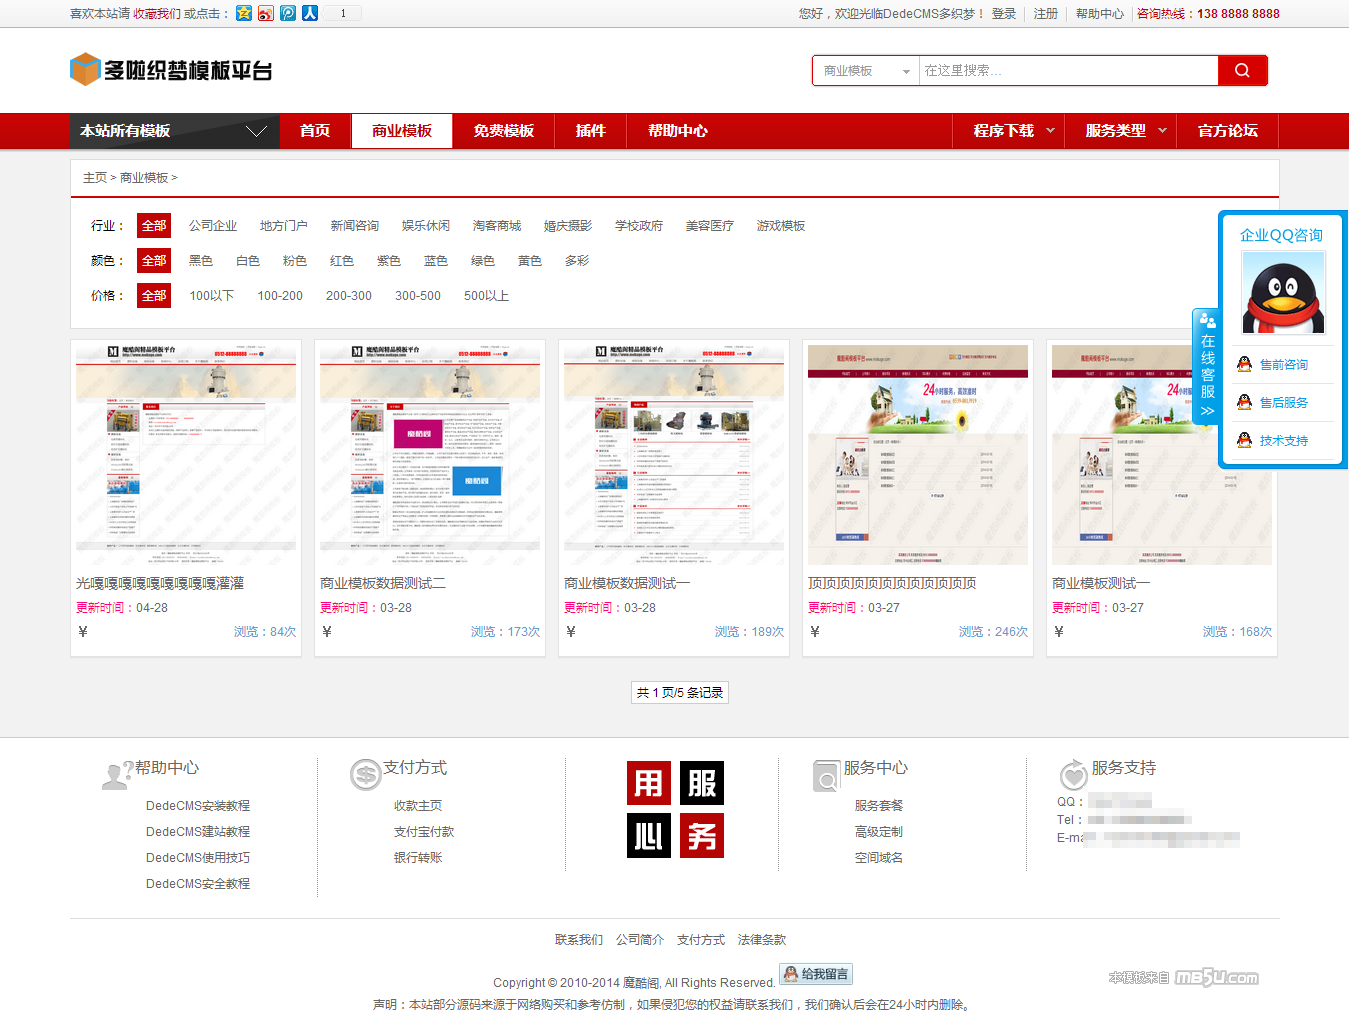Click the large QQ penguin avatar
Viewport: 1349px width, 1036px height.
[1283, 293]
